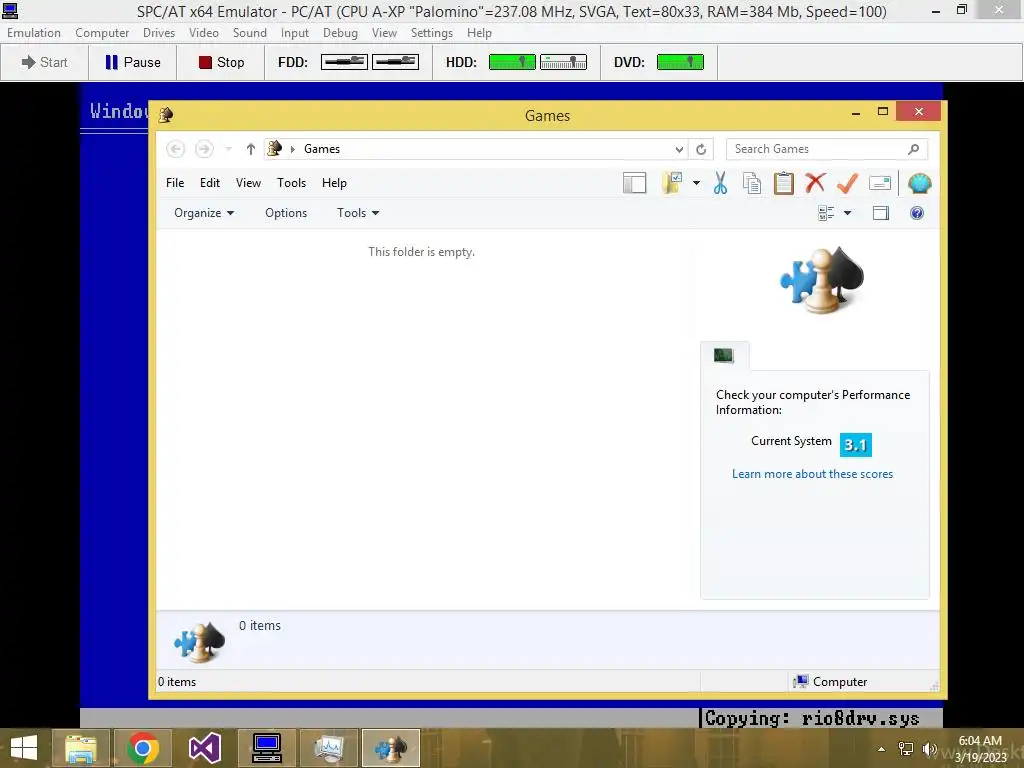Click the Copy icon in Games toolbar
The image size is (1024, 768).
(x=752, y=184)
